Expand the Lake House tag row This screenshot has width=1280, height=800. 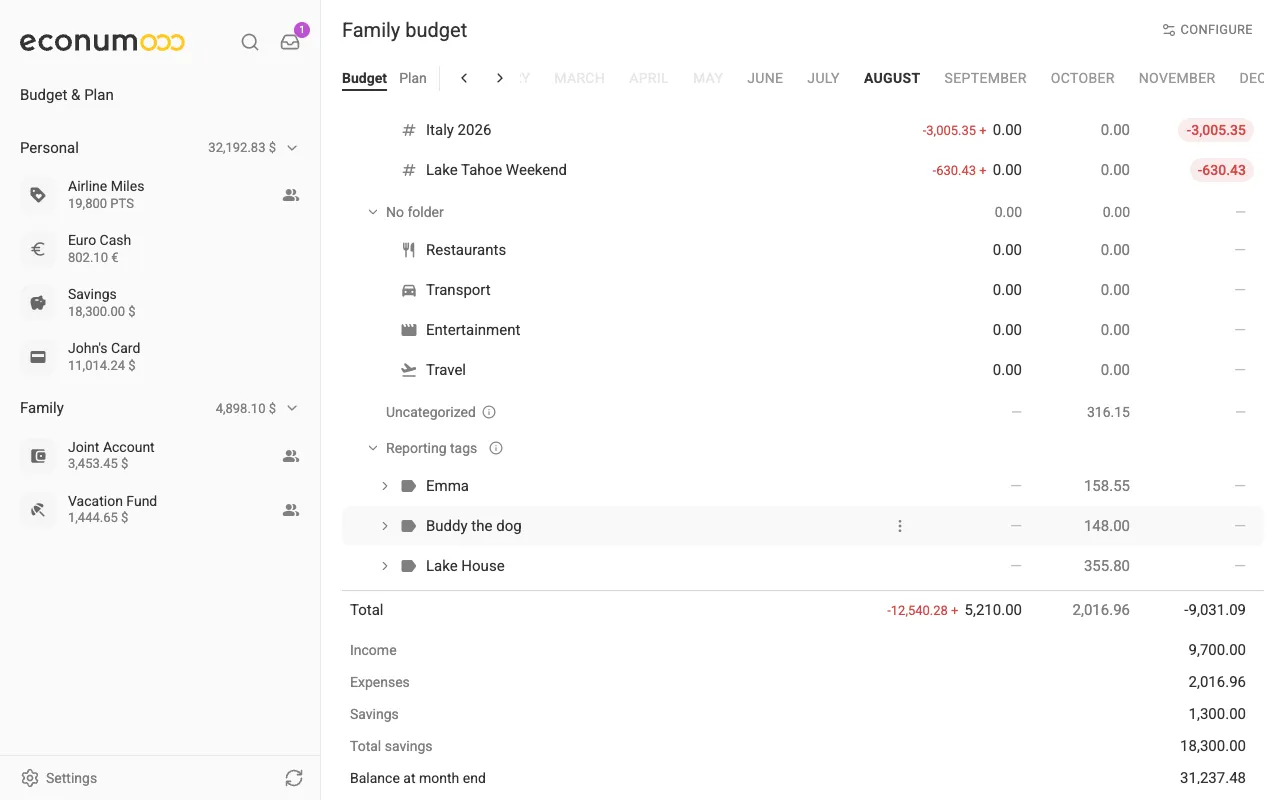[x=385, y=566]
